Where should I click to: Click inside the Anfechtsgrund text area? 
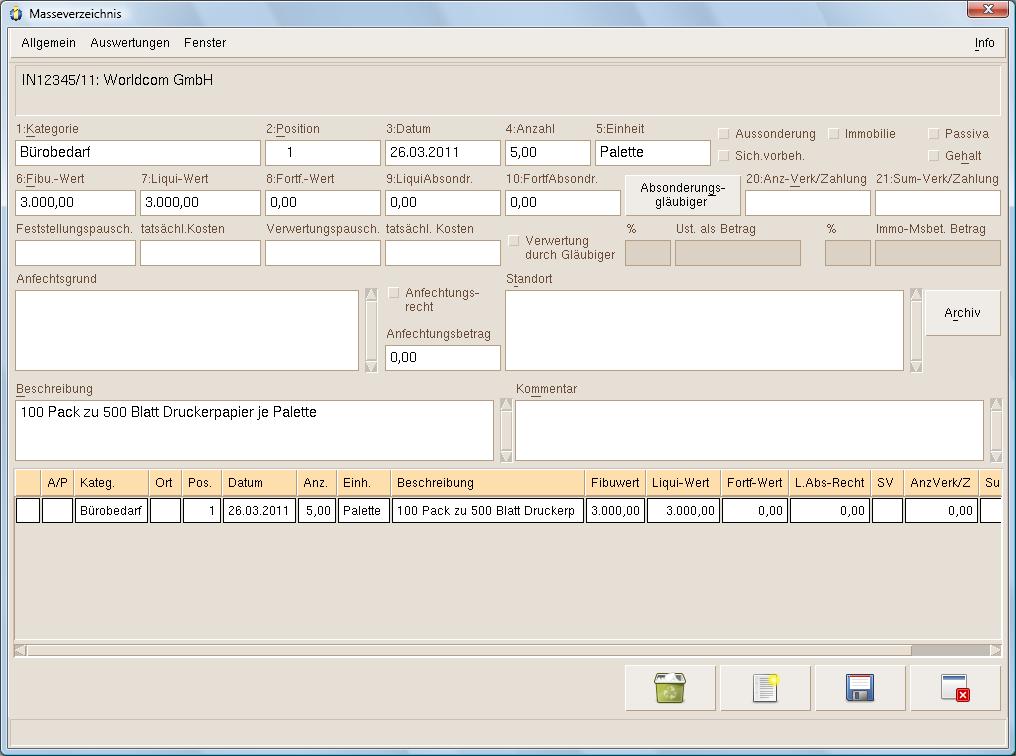pos(187,330)
